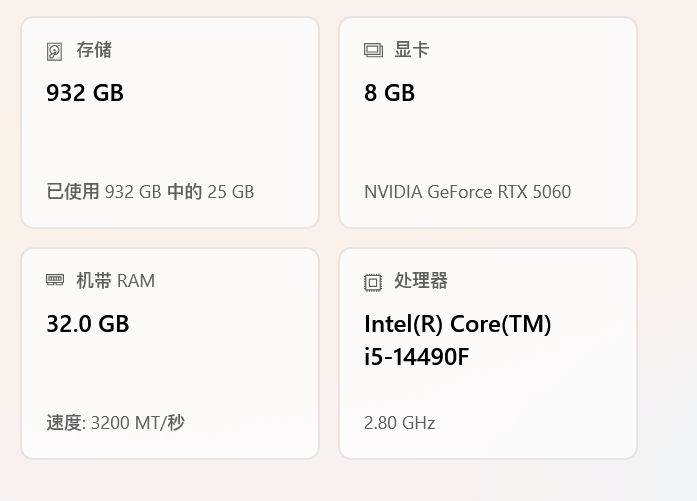Click the 32.0 GB RAM value

88,324
